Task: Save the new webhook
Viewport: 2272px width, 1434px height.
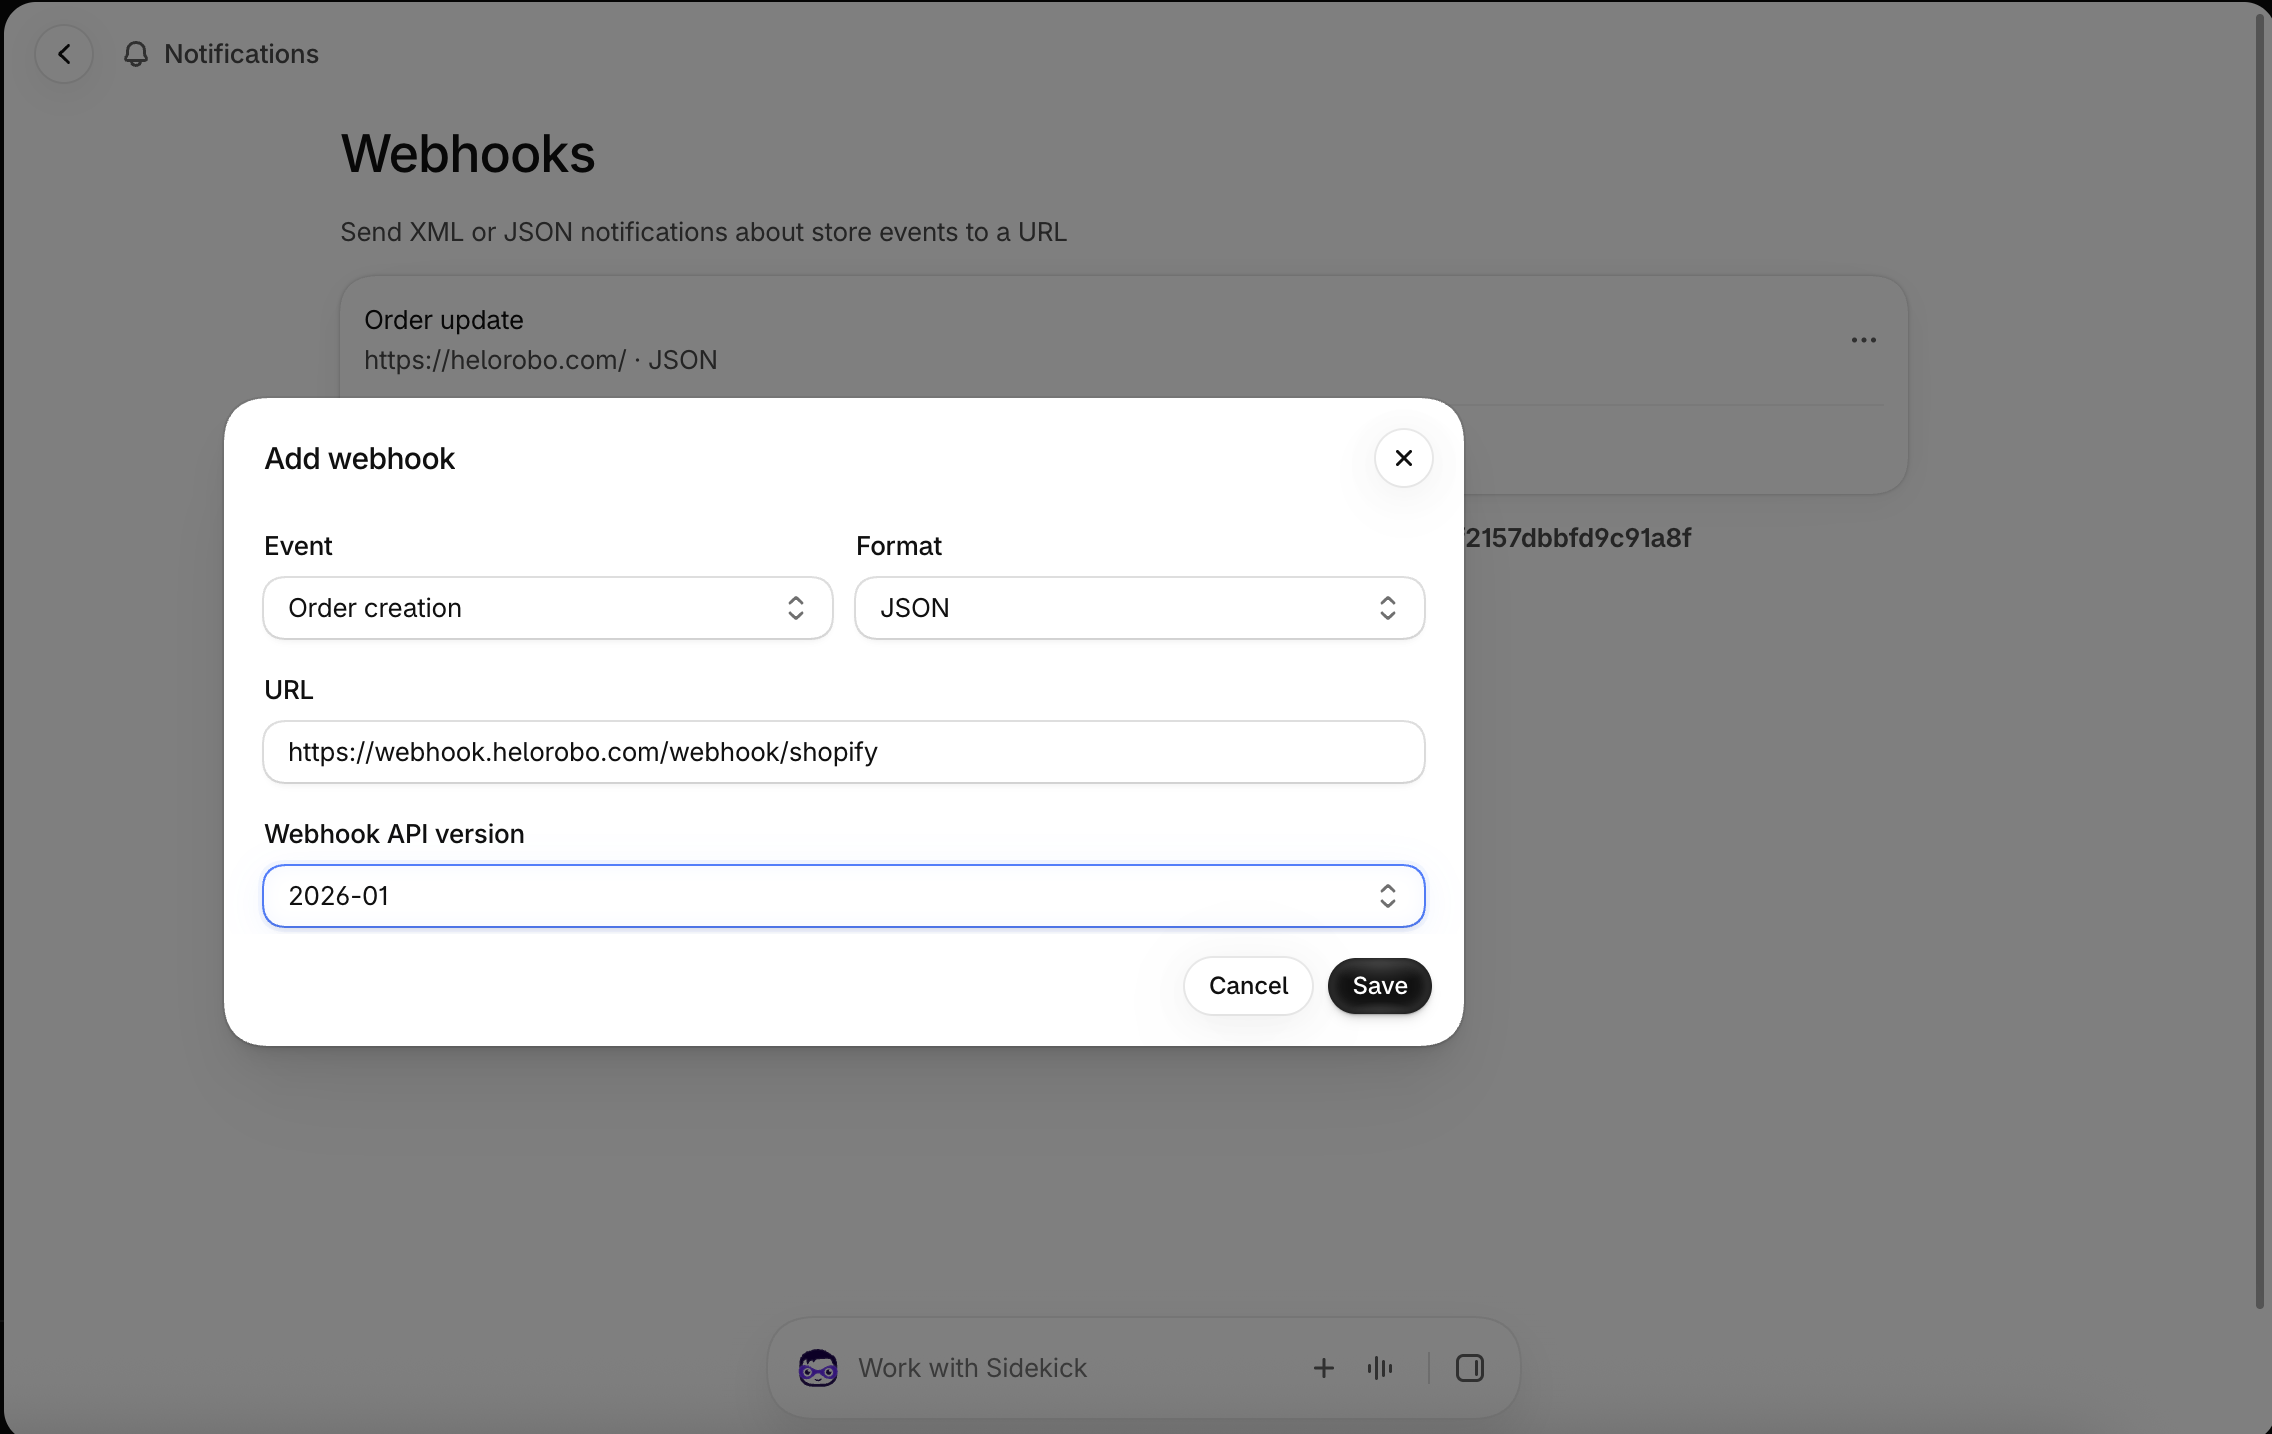Action: (1380, 986)
